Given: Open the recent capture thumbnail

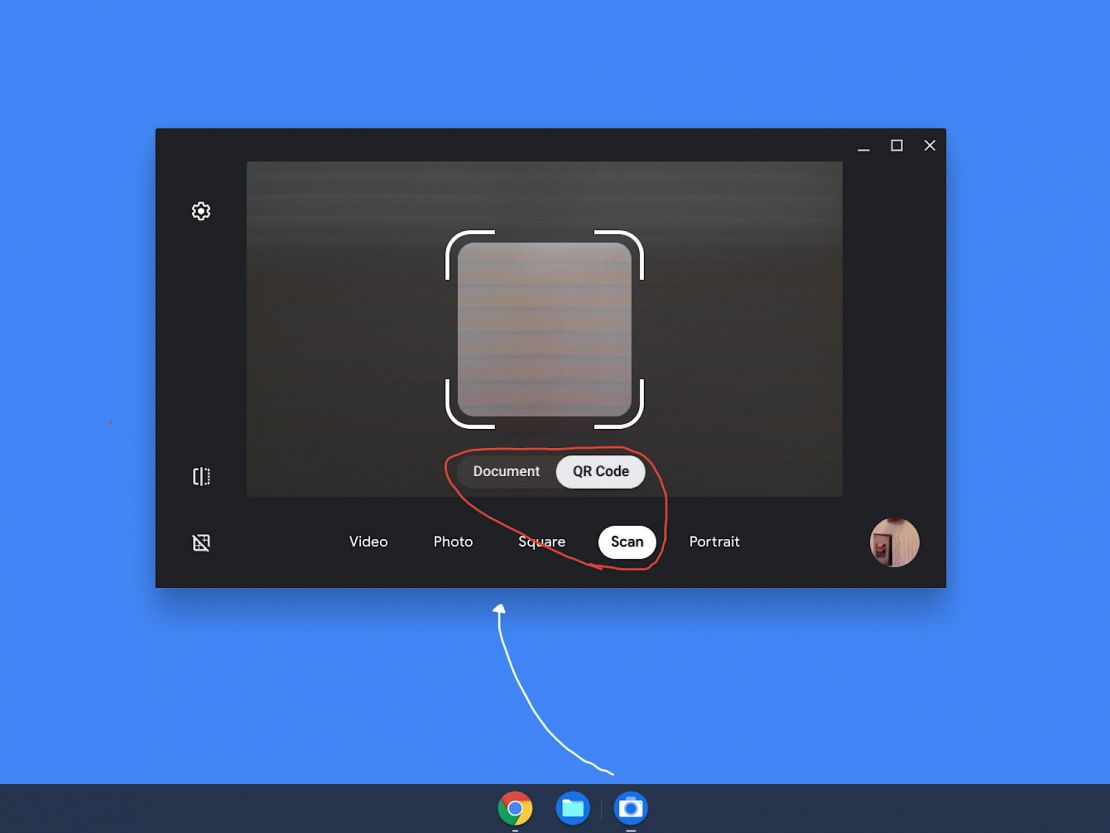Looking at the screenshot, I should click(894, 542).
